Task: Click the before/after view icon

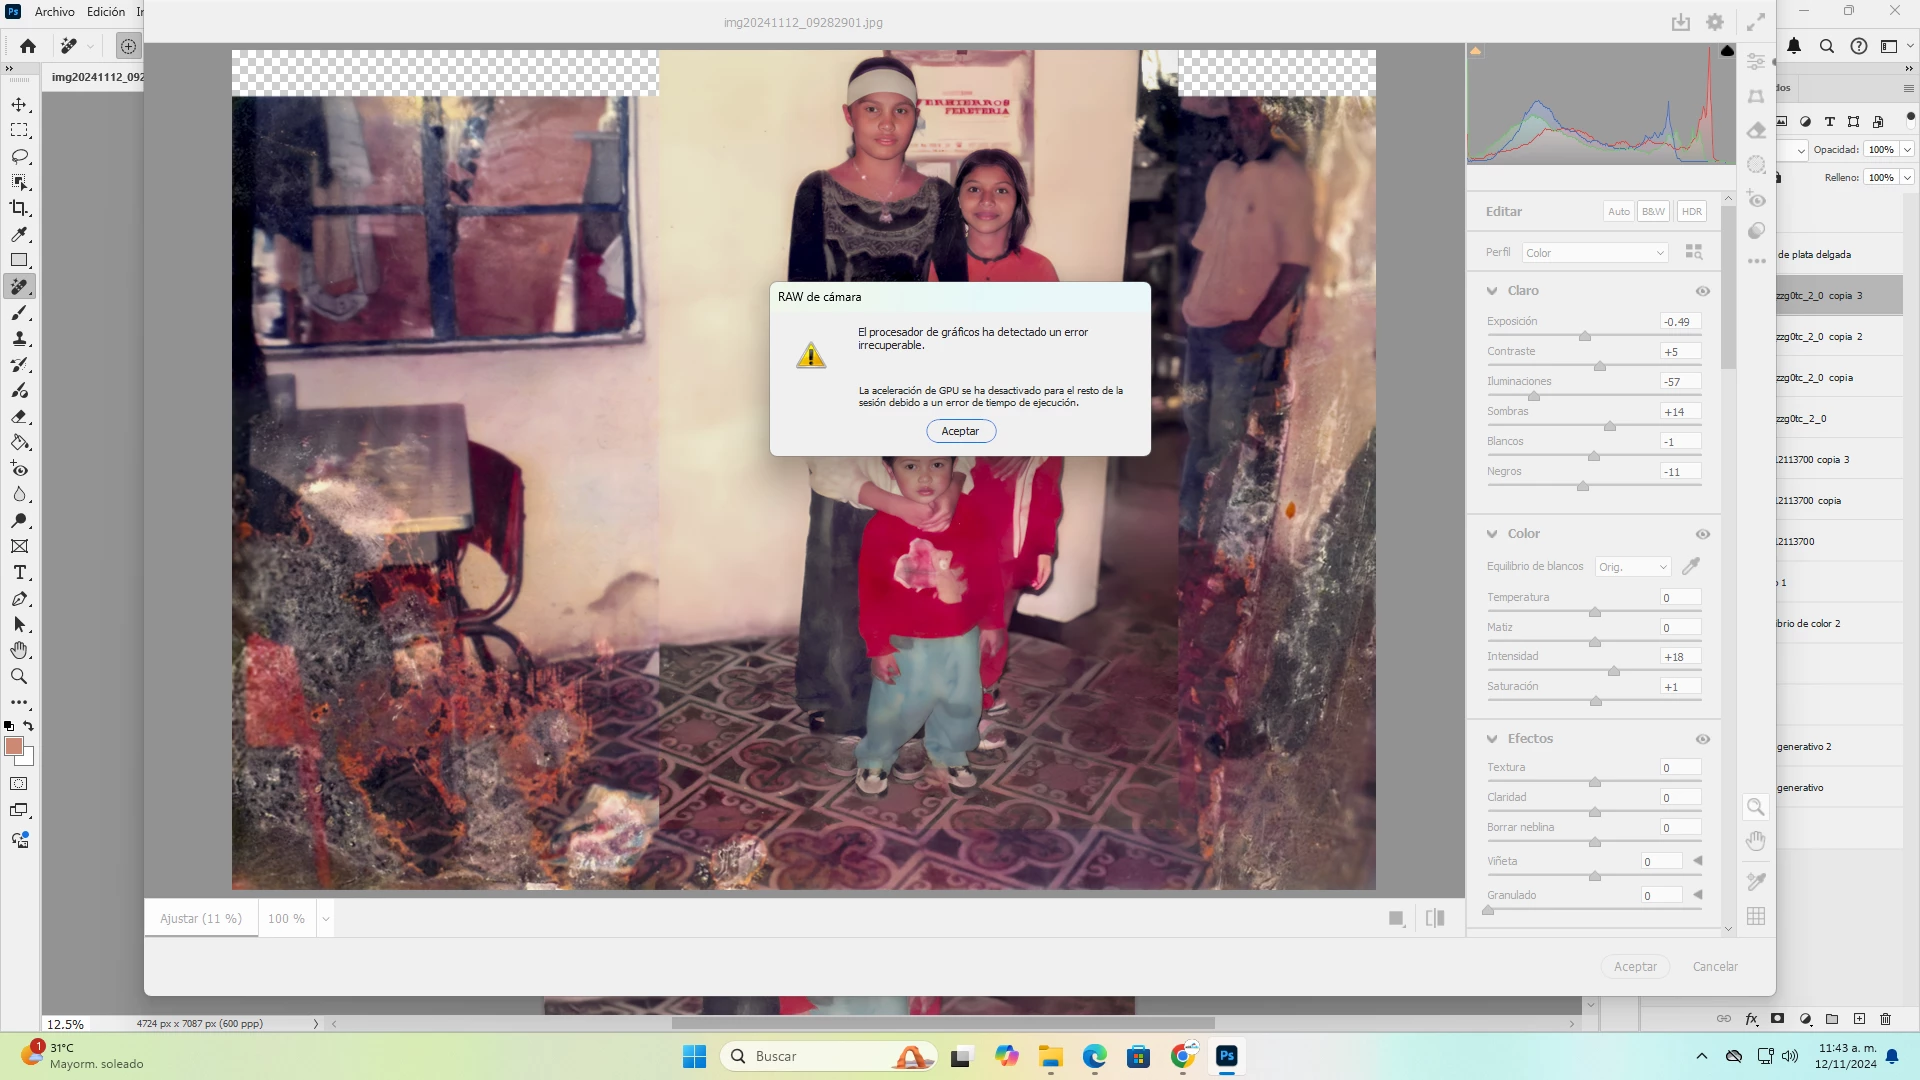Action: pyautogui.click(x=1435, y=918)
